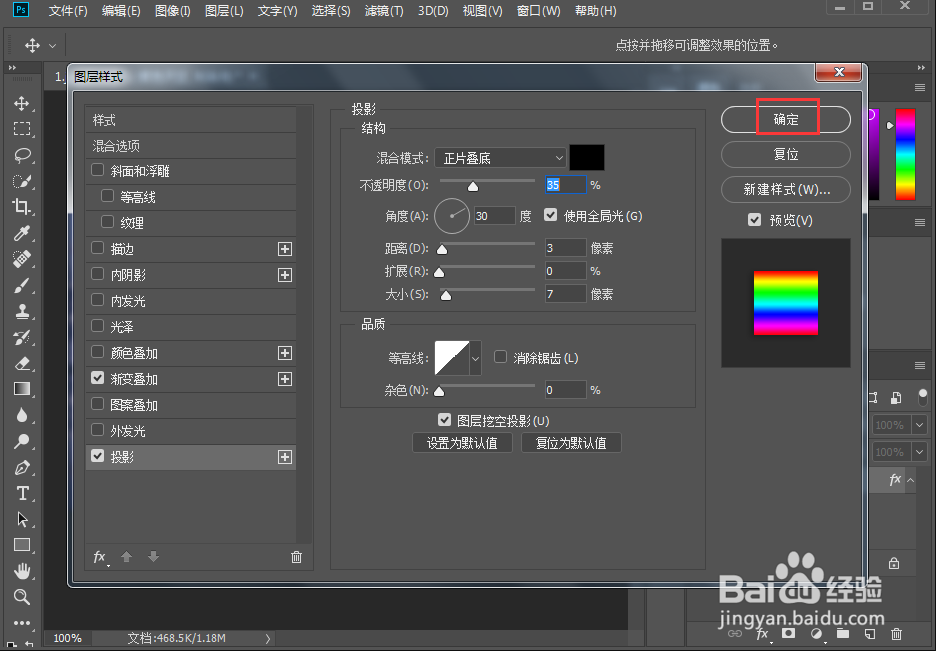Select the Spot Healing Brush tool

(22, 259)
